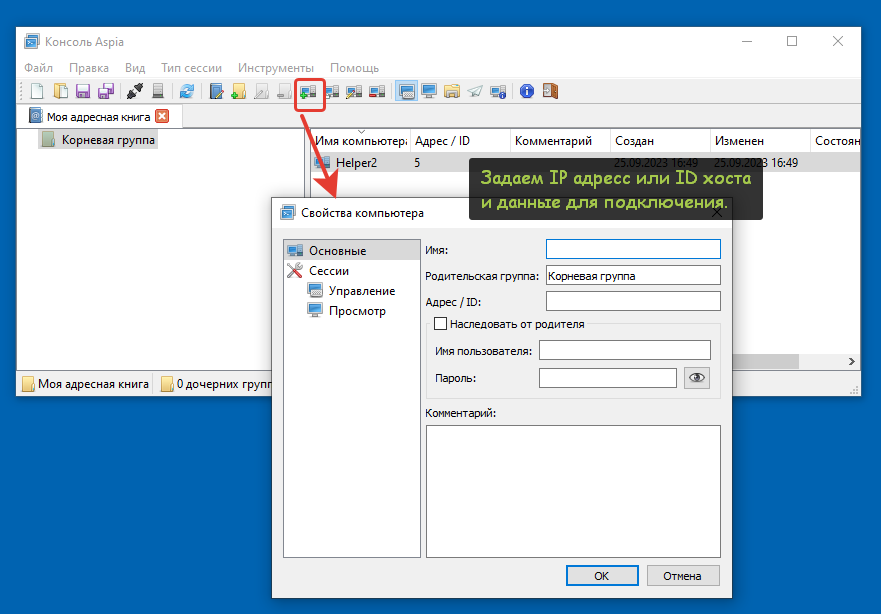The image size is (881, 614).
Task: Click the New address book icon
Action: click(x=36, y=92)
